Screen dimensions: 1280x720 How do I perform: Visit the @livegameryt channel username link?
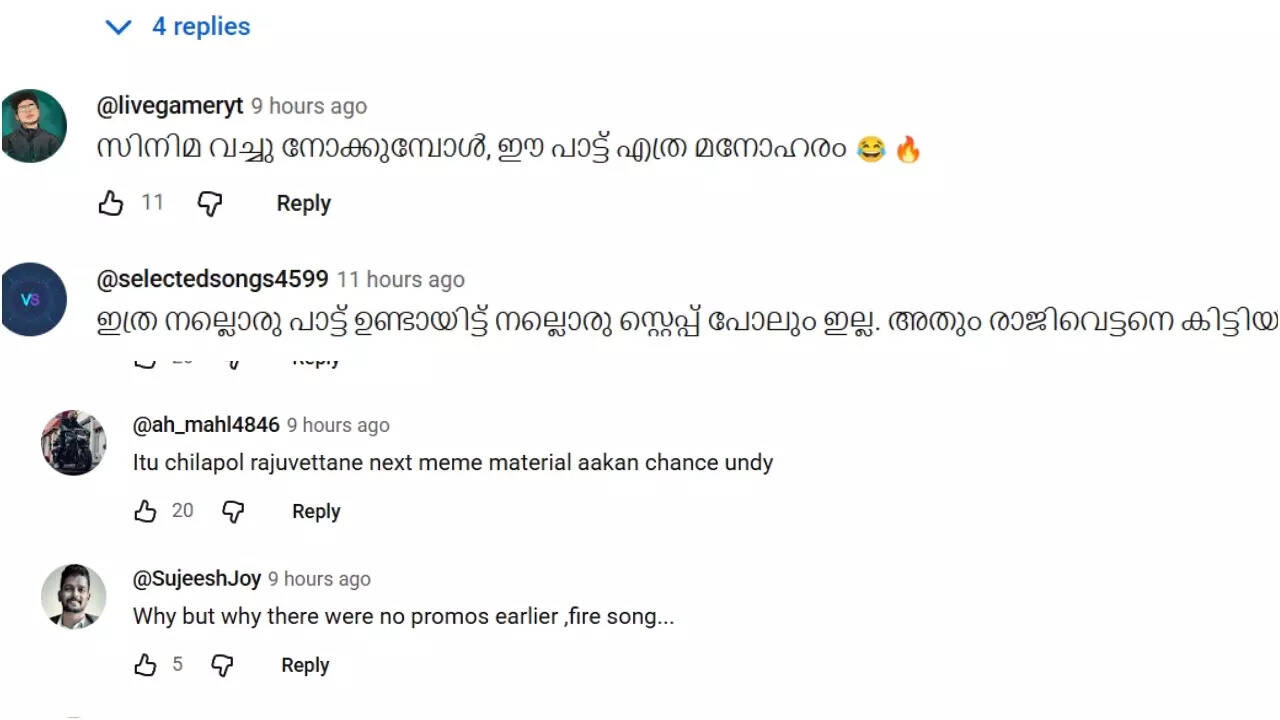(x=170, y=106)
